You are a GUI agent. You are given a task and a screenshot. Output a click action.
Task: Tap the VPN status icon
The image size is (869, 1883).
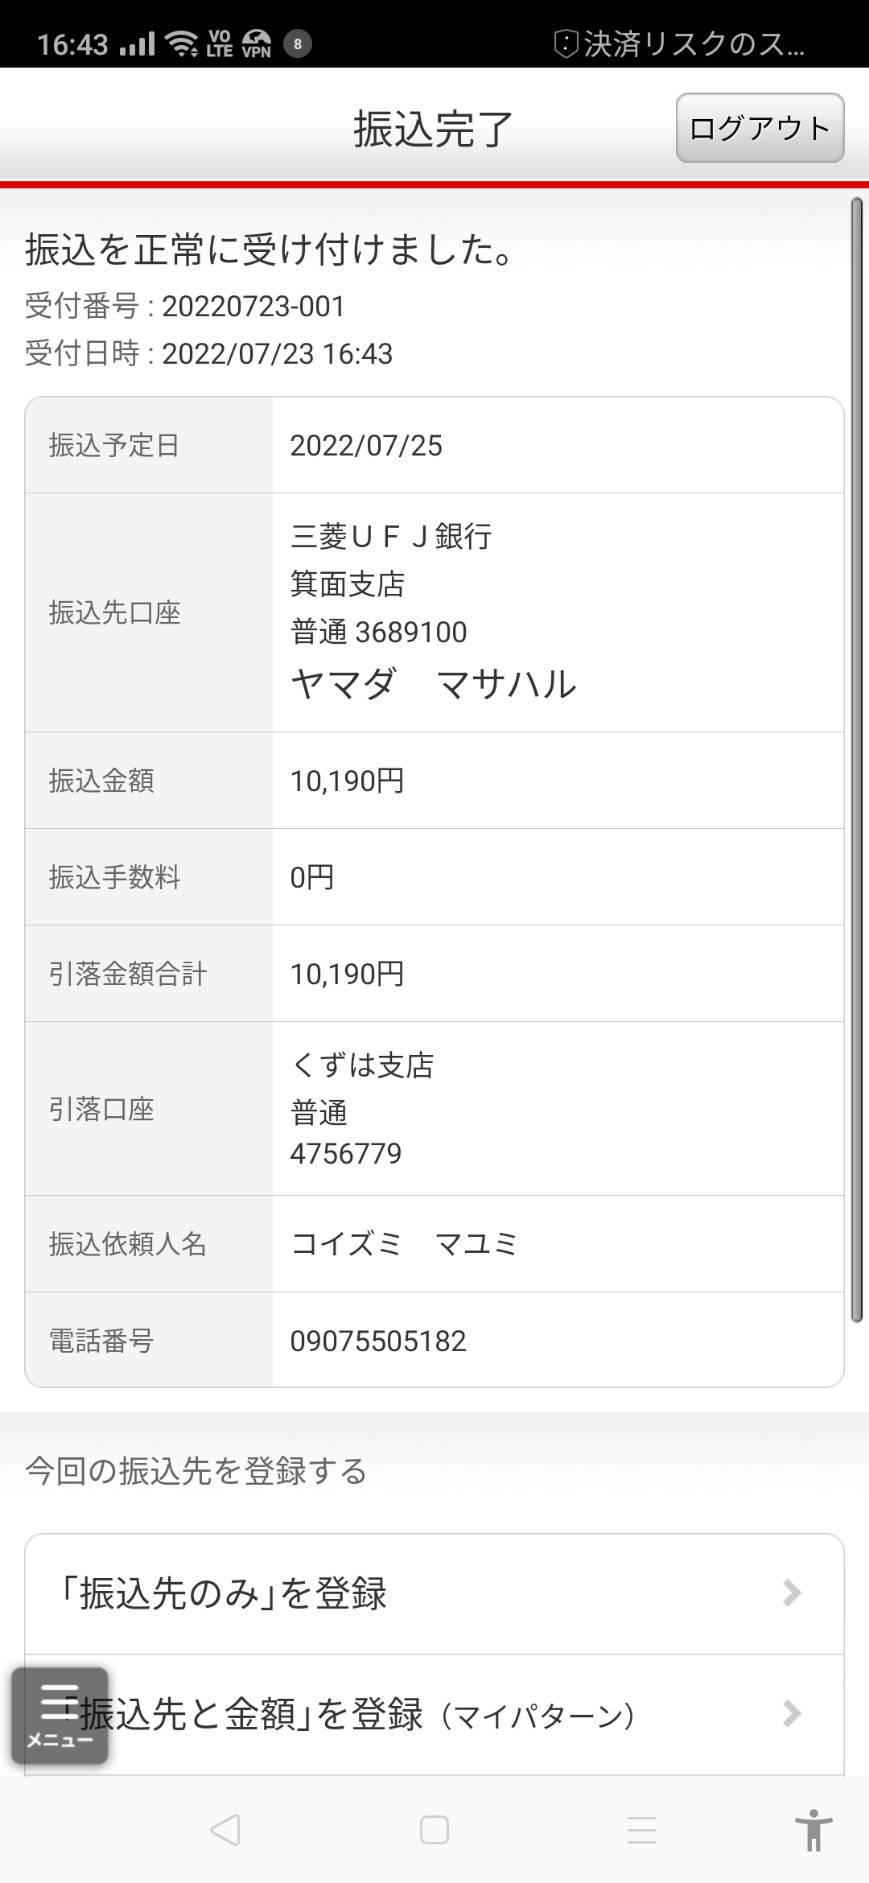pyautogui.click(x=257, y=43)
